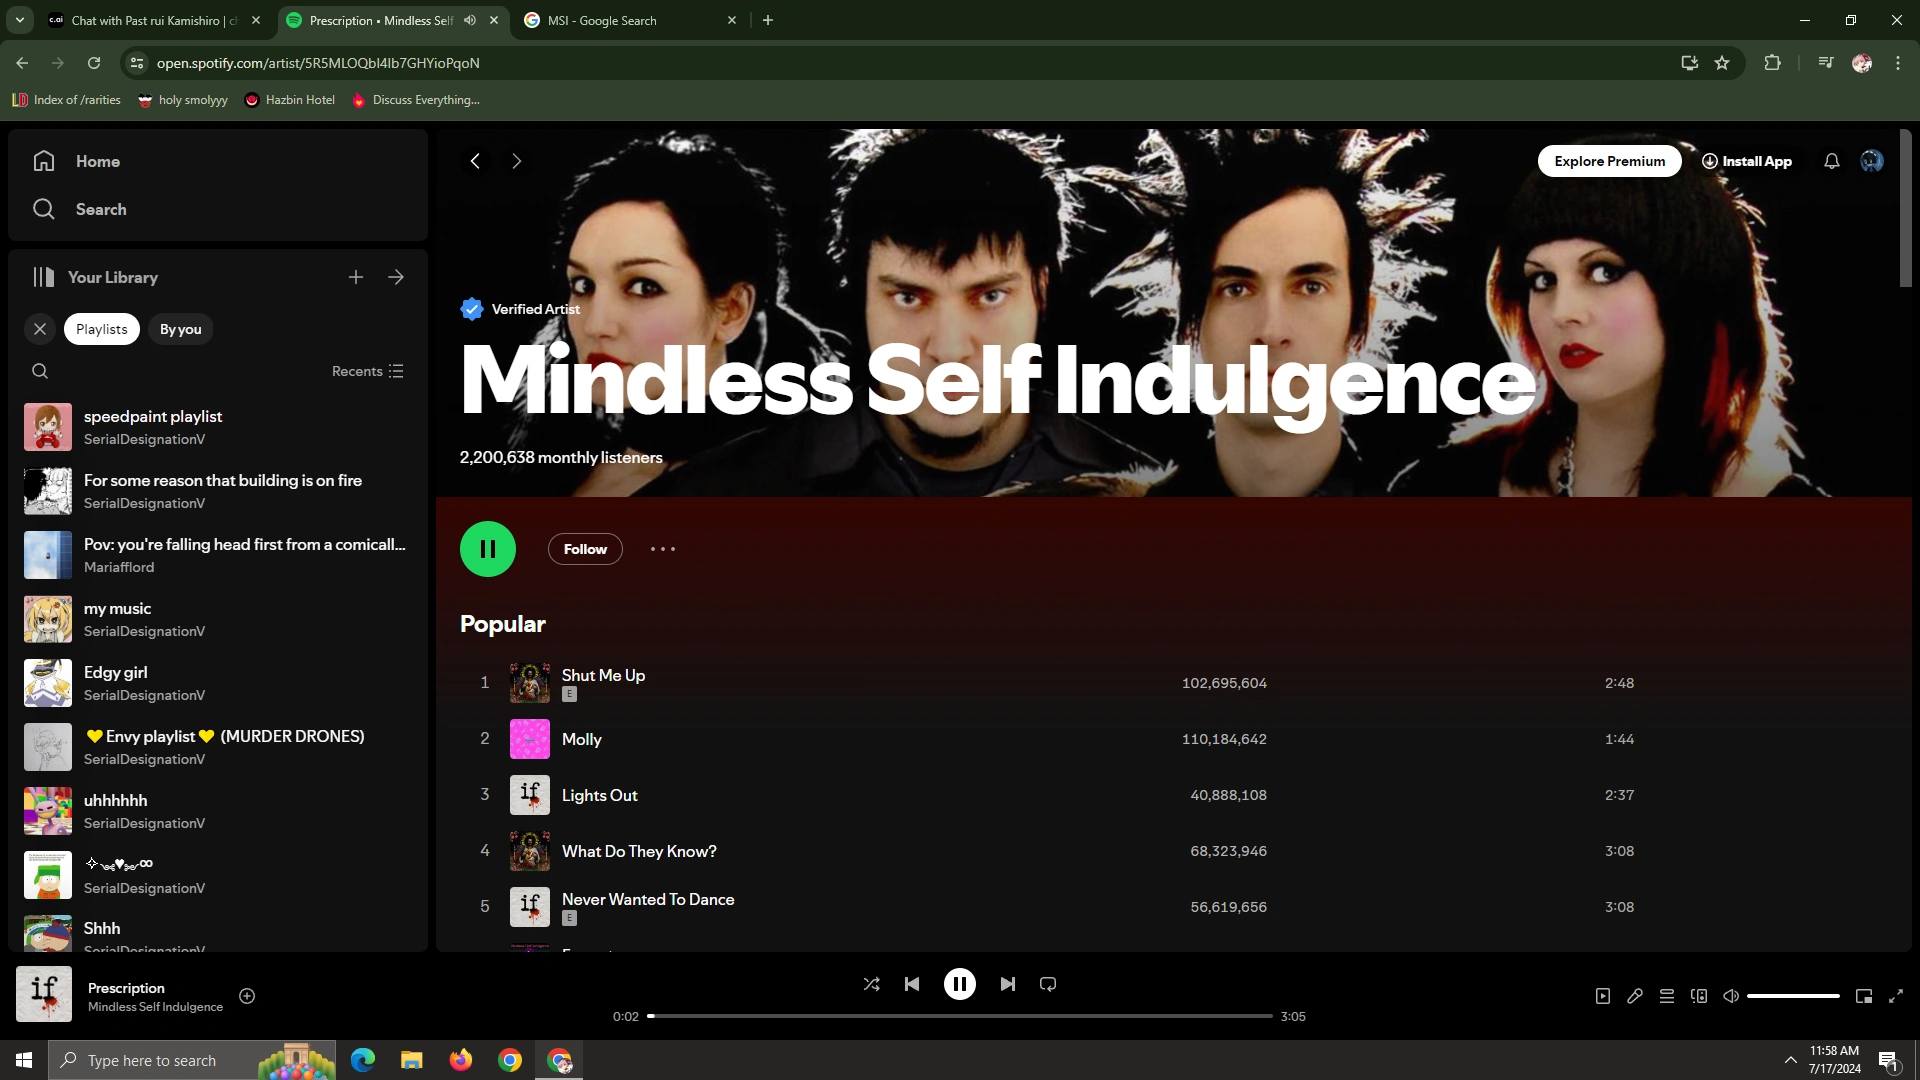The width and height of the screenshot is (1920, 1080).
Task: Enable shuffle playback
Action: pos(871,984)
